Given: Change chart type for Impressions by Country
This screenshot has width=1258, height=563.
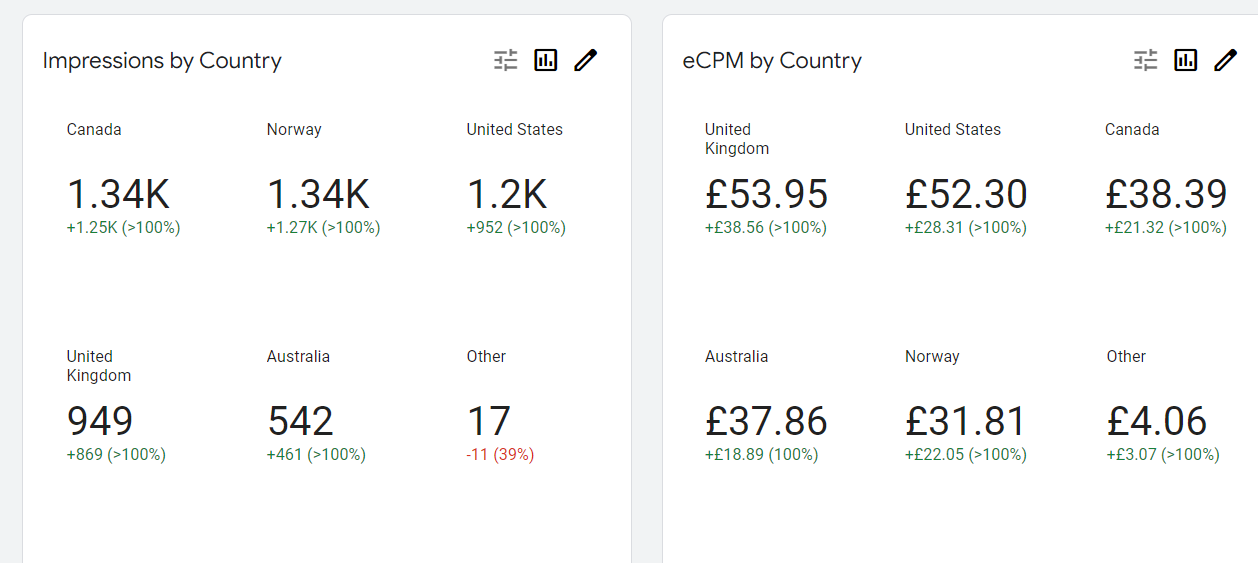Looking at the screenshot, I should (546, 60).
